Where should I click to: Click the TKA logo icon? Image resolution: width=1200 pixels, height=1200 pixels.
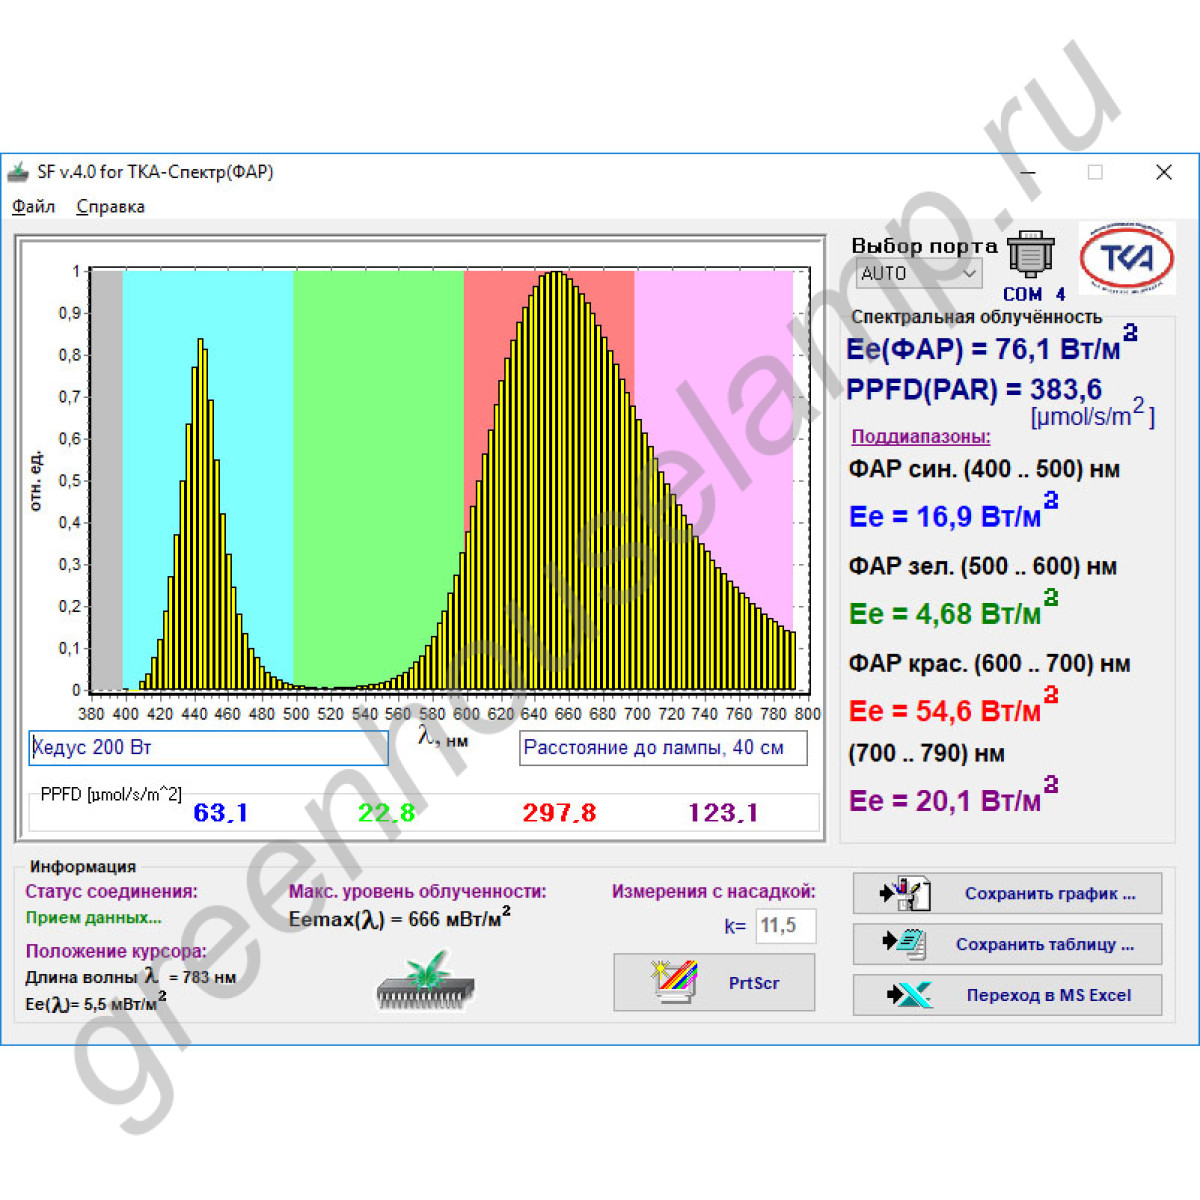(1127, 258)
